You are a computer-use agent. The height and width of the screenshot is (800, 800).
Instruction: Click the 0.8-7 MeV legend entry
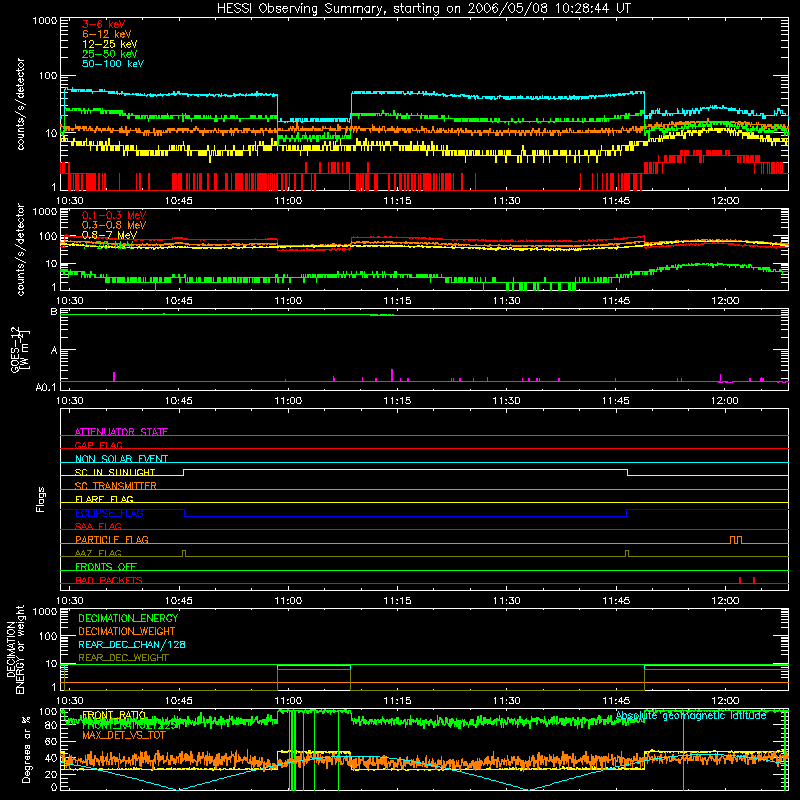pyautogui.click(x=109, y=235)
